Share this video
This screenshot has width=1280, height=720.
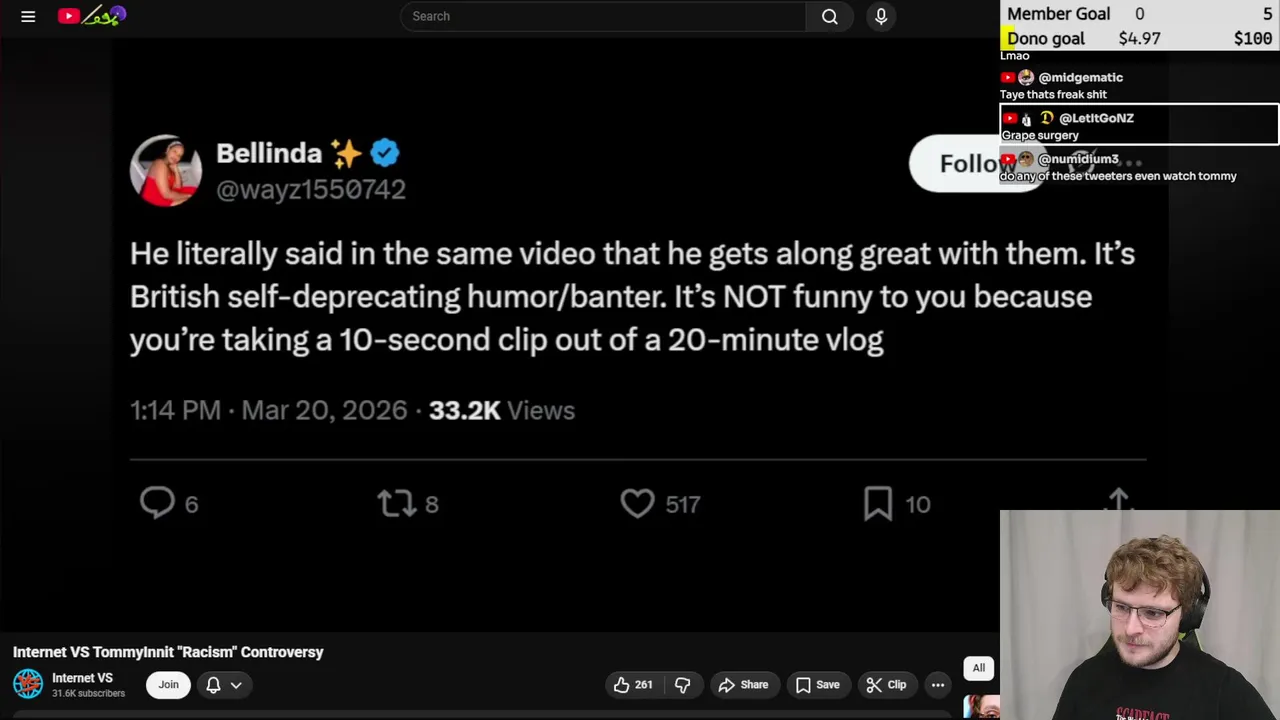coord(743,685)
